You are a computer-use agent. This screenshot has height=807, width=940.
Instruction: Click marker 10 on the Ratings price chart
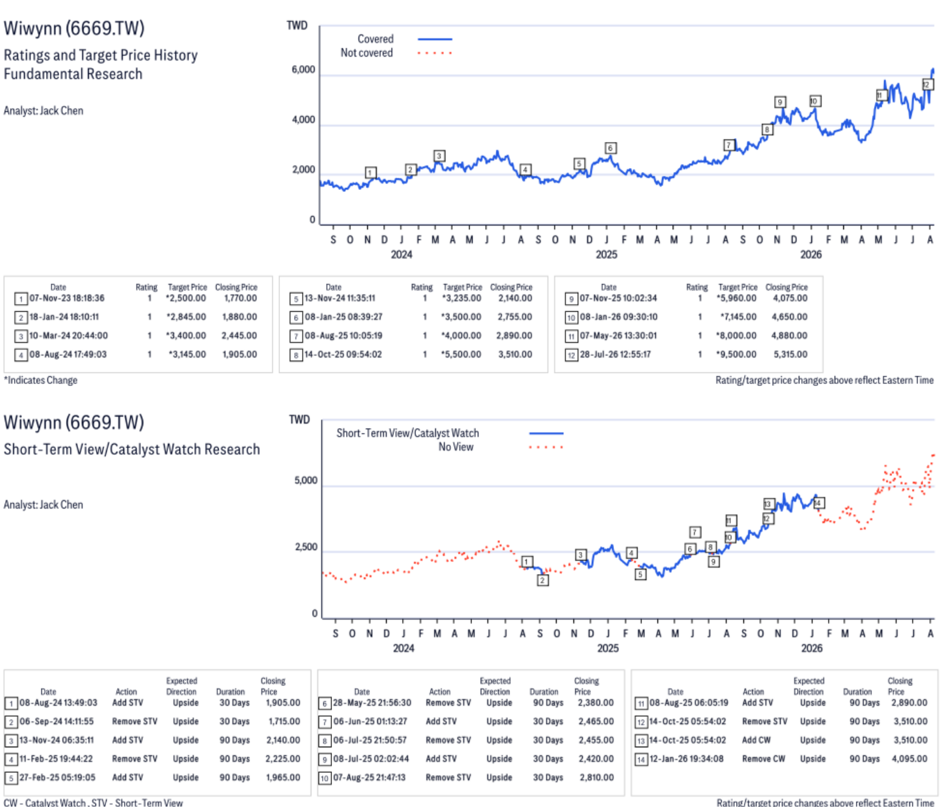coord(815,101)
